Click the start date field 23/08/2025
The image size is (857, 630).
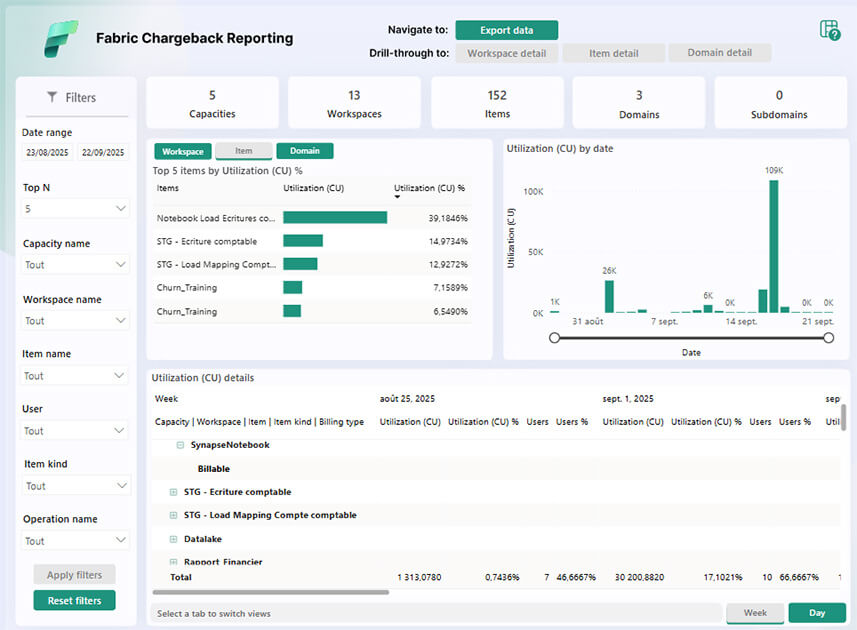[47, 153]
